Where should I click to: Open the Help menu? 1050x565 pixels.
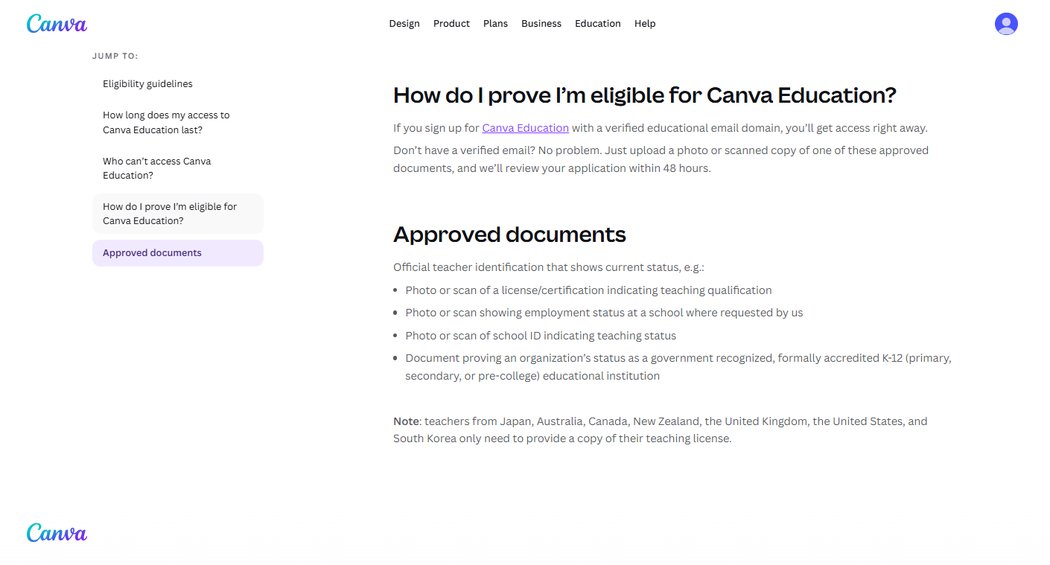tap(645, 23)
